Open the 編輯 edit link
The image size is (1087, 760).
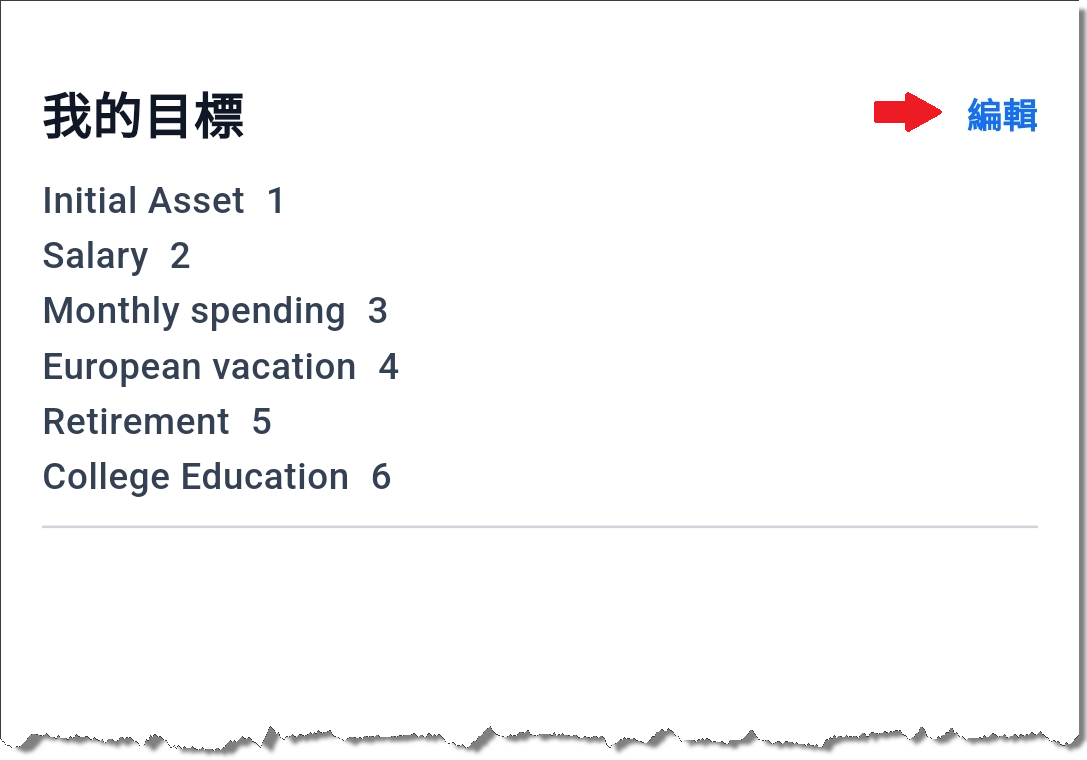[x=1002, y=114]
